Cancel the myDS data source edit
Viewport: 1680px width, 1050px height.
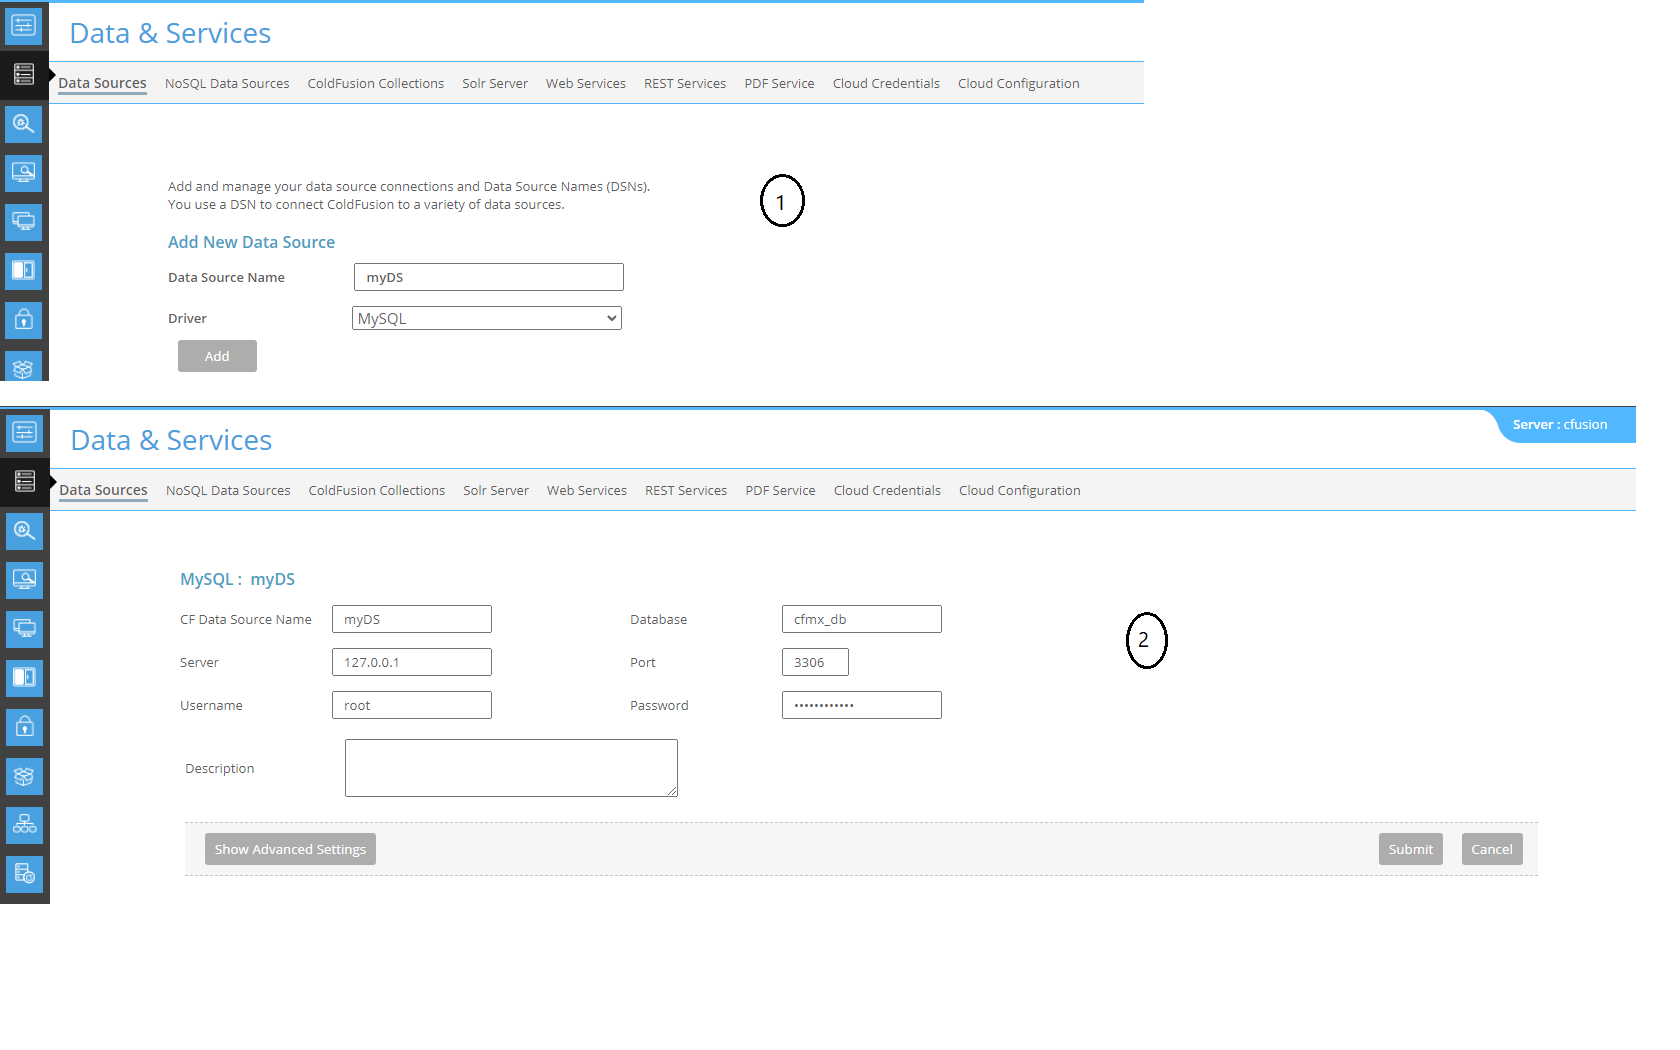(1491, 848)
